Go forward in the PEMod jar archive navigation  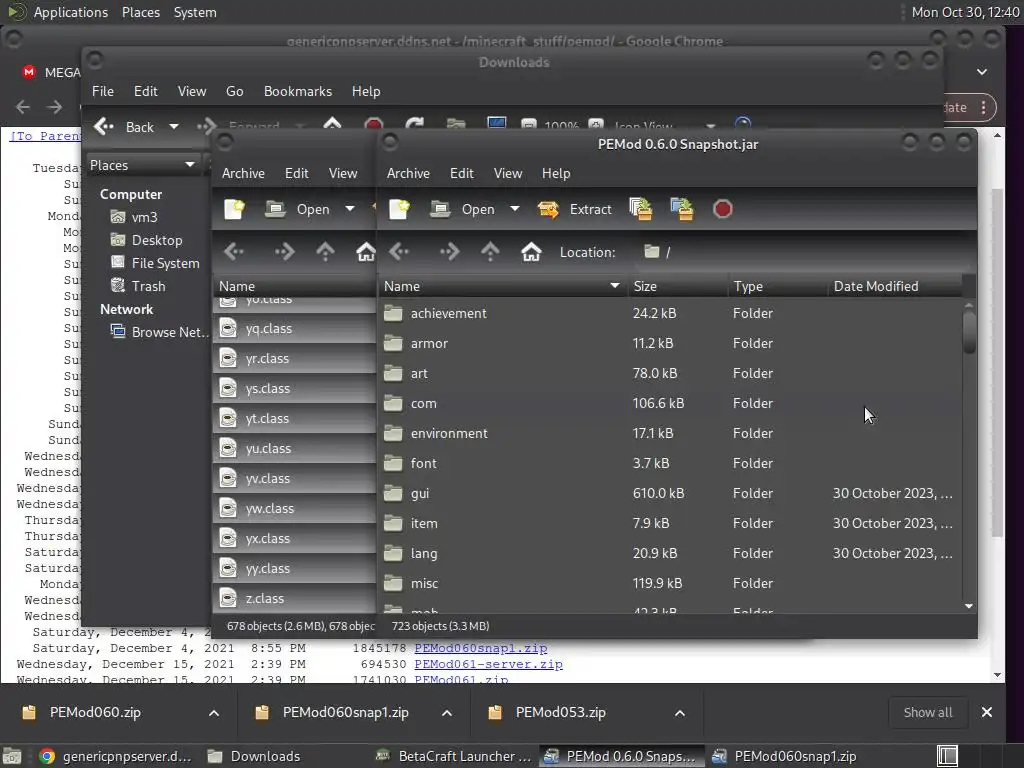[449, 251]
